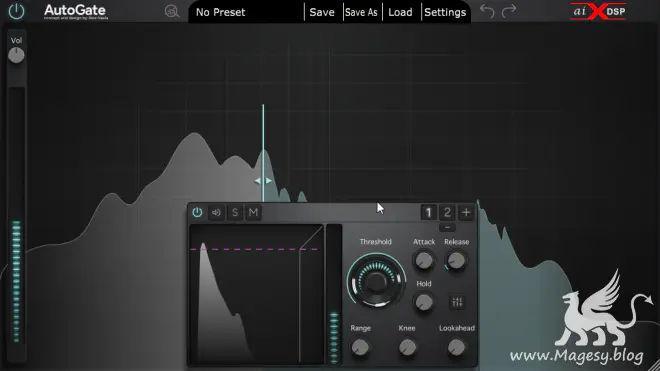Click Load in the preset bar

pyautogui.click(x=400, y=12)
